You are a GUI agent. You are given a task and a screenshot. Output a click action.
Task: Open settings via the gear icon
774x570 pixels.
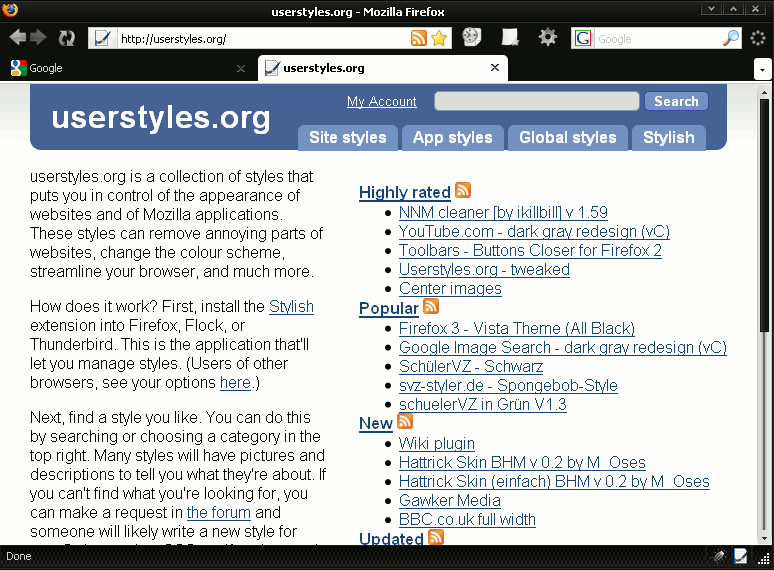(547, 37)
